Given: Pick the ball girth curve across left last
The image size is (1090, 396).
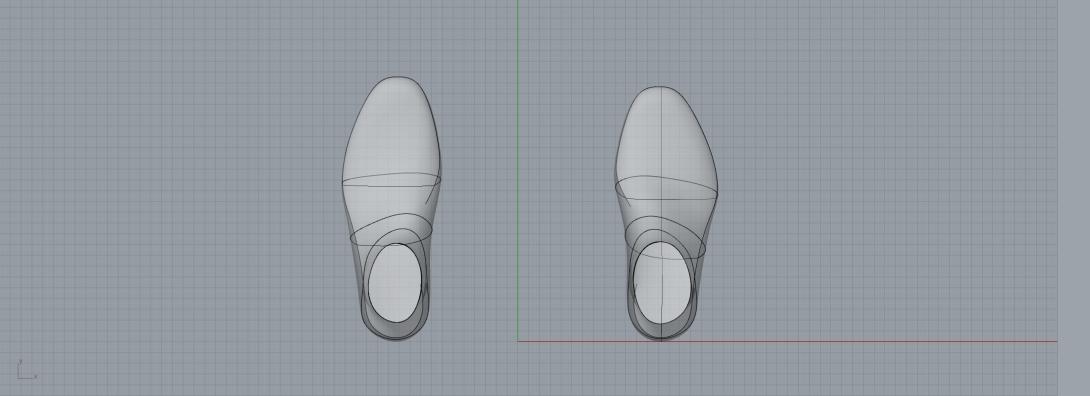Looking at the screenshot, I should point(391,181).
